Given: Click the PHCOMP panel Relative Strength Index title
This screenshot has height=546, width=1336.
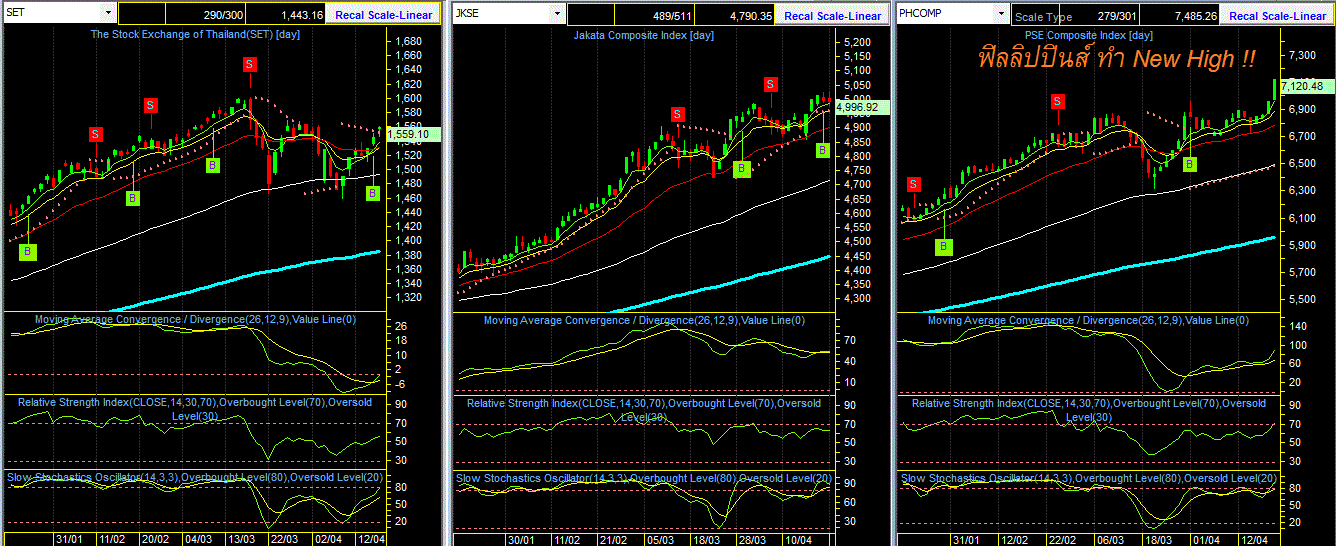Looking at the screenshot, I should coord(1089,409).
